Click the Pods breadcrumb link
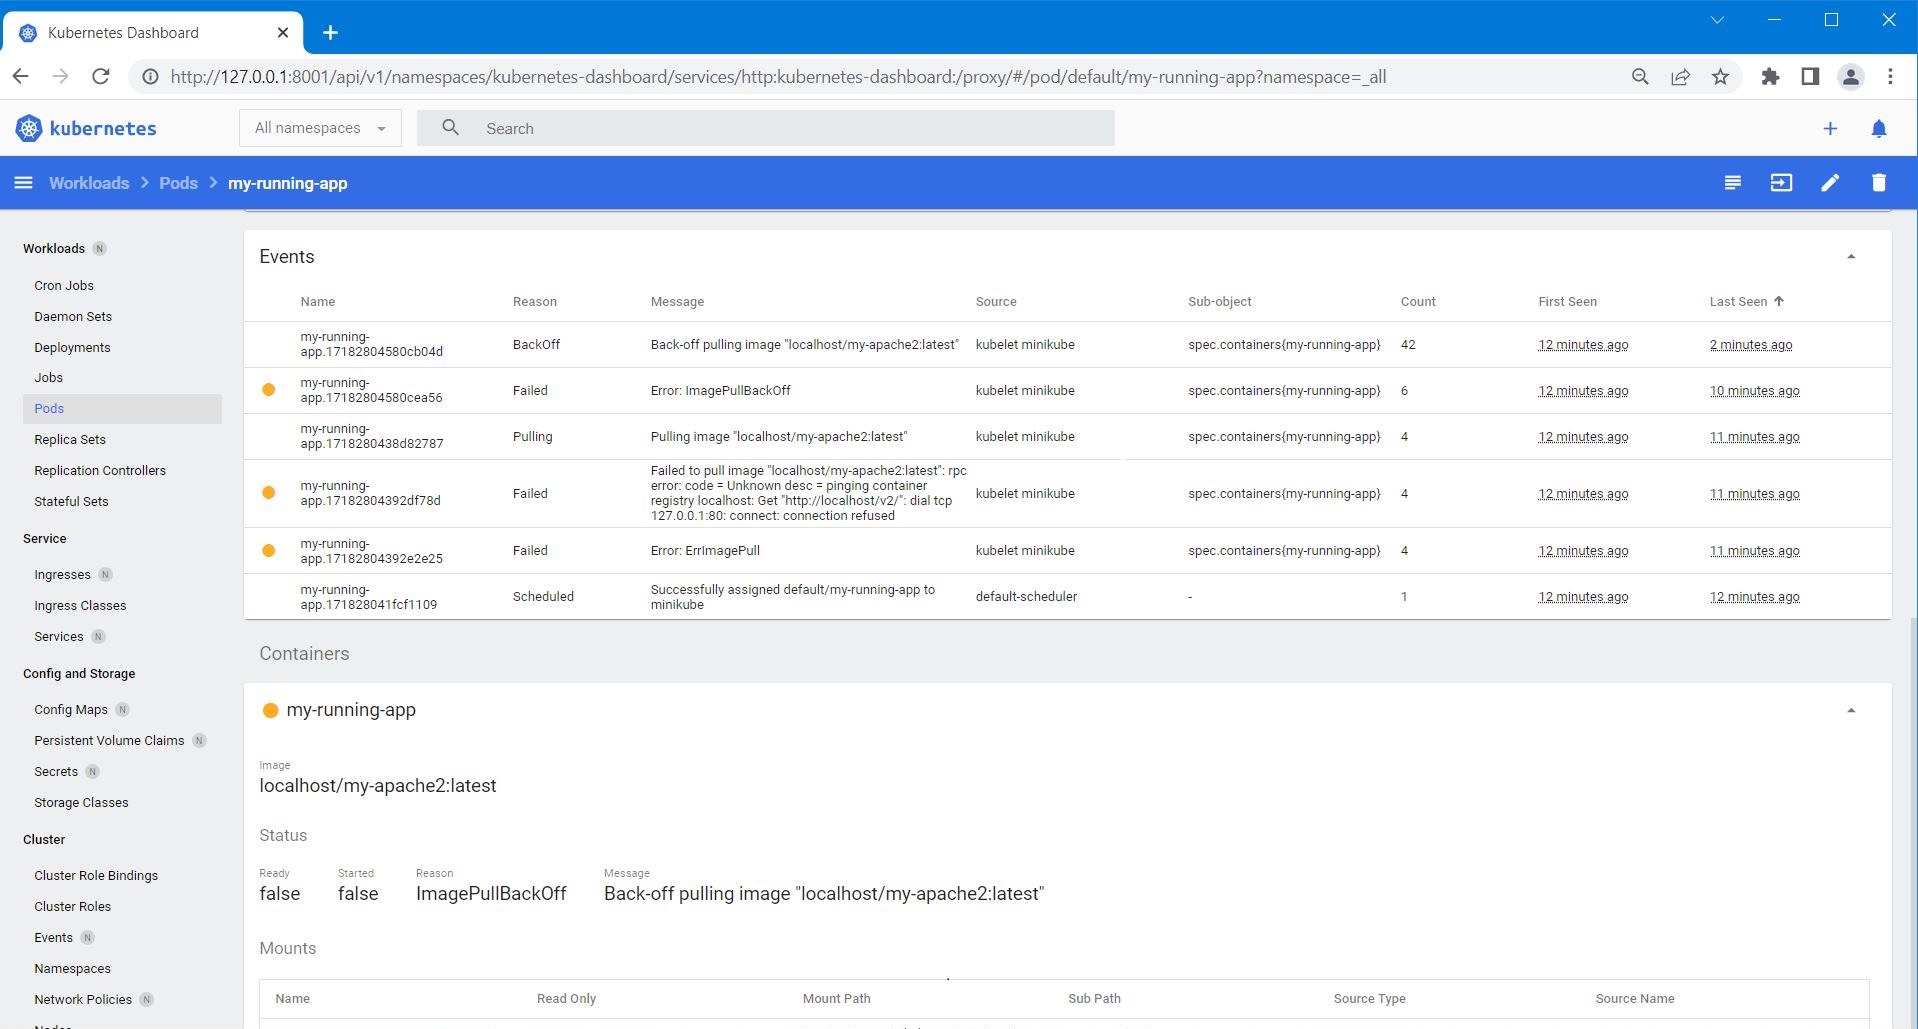The image size is (1918, 1029). [178, 183]
